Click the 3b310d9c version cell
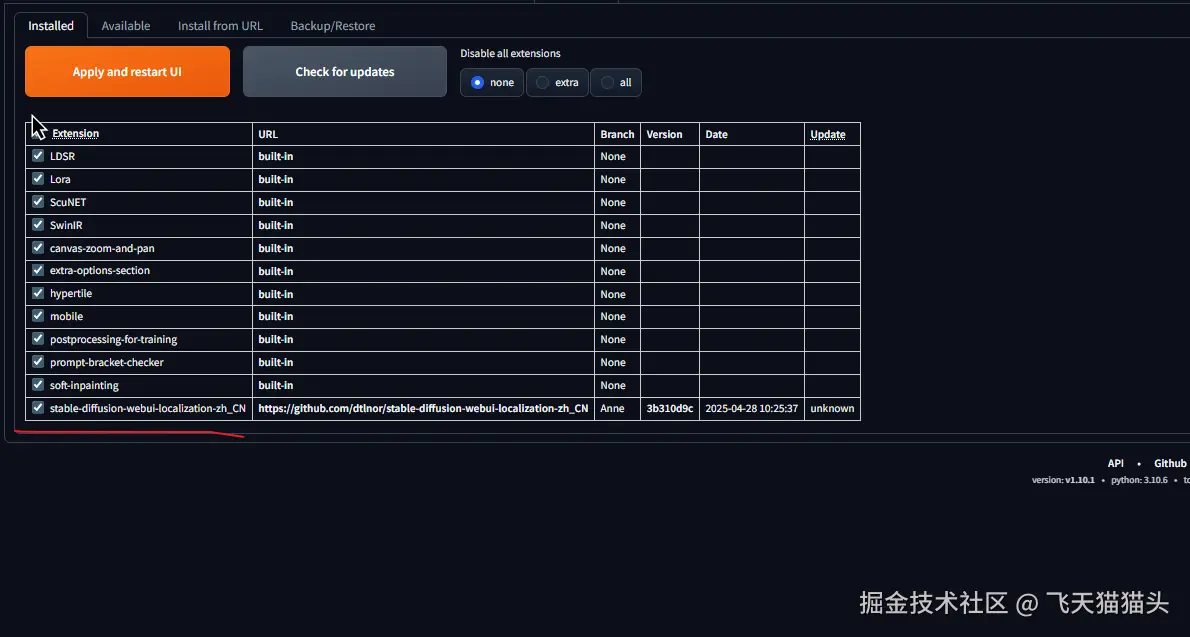The width and height of the screenshot is (1190, 637). pyautogui.click(x=669, y=408)
